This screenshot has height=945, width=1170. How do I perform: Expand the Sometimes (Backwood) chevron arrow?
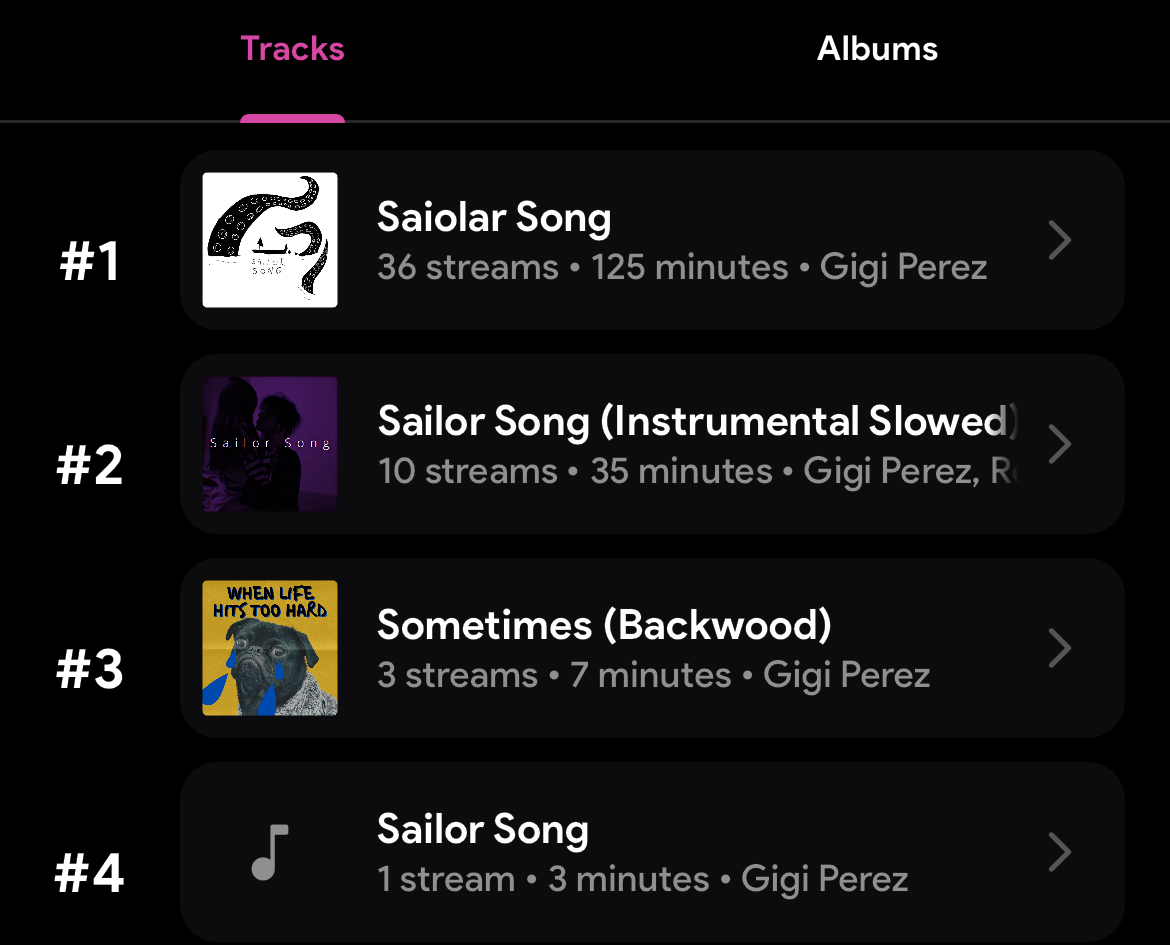pyautogui.click(x=1059, y=648)
